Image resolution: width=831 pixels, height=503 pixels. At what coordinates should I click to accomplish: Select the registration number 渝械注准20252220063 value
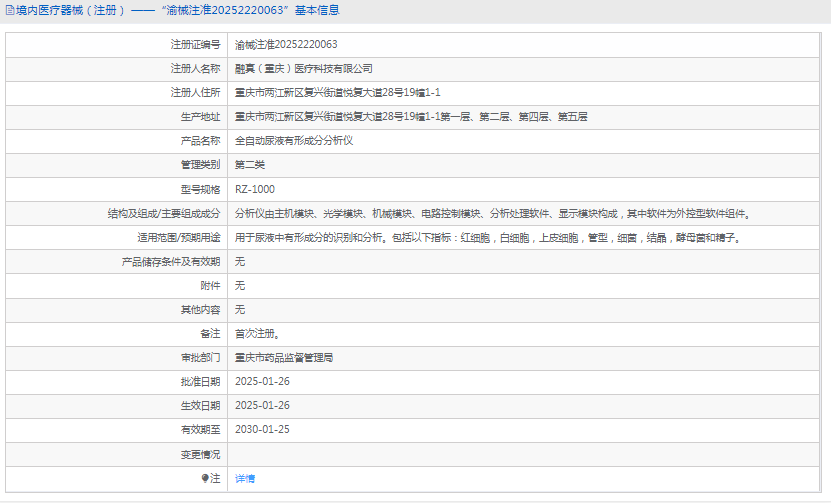pos(286,45)
